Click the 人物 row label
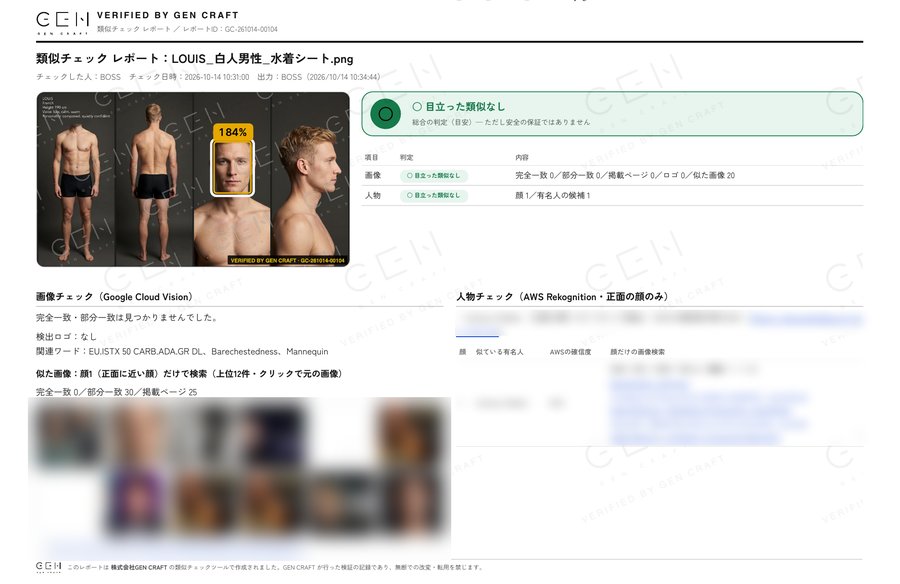This screenshot has width=900, height=584. coord(373,196)
